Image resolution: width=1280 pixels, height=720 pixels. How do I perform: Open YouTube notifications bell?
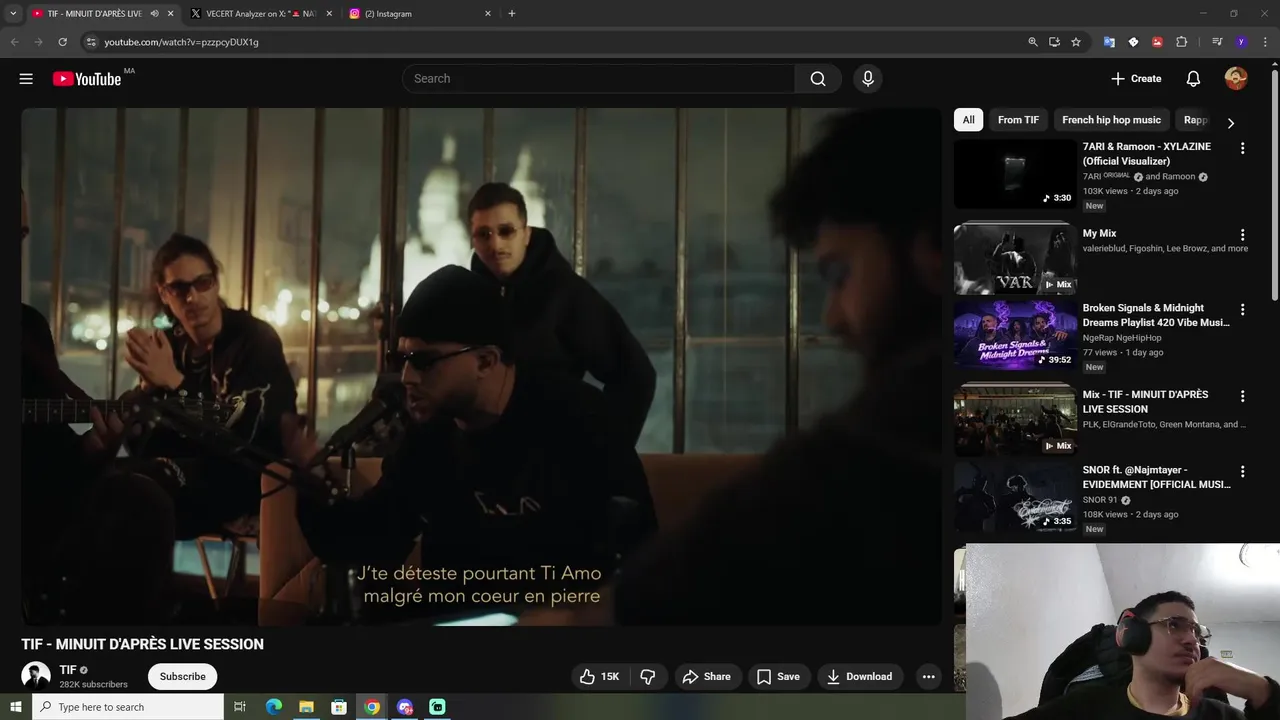[1193, 79]
